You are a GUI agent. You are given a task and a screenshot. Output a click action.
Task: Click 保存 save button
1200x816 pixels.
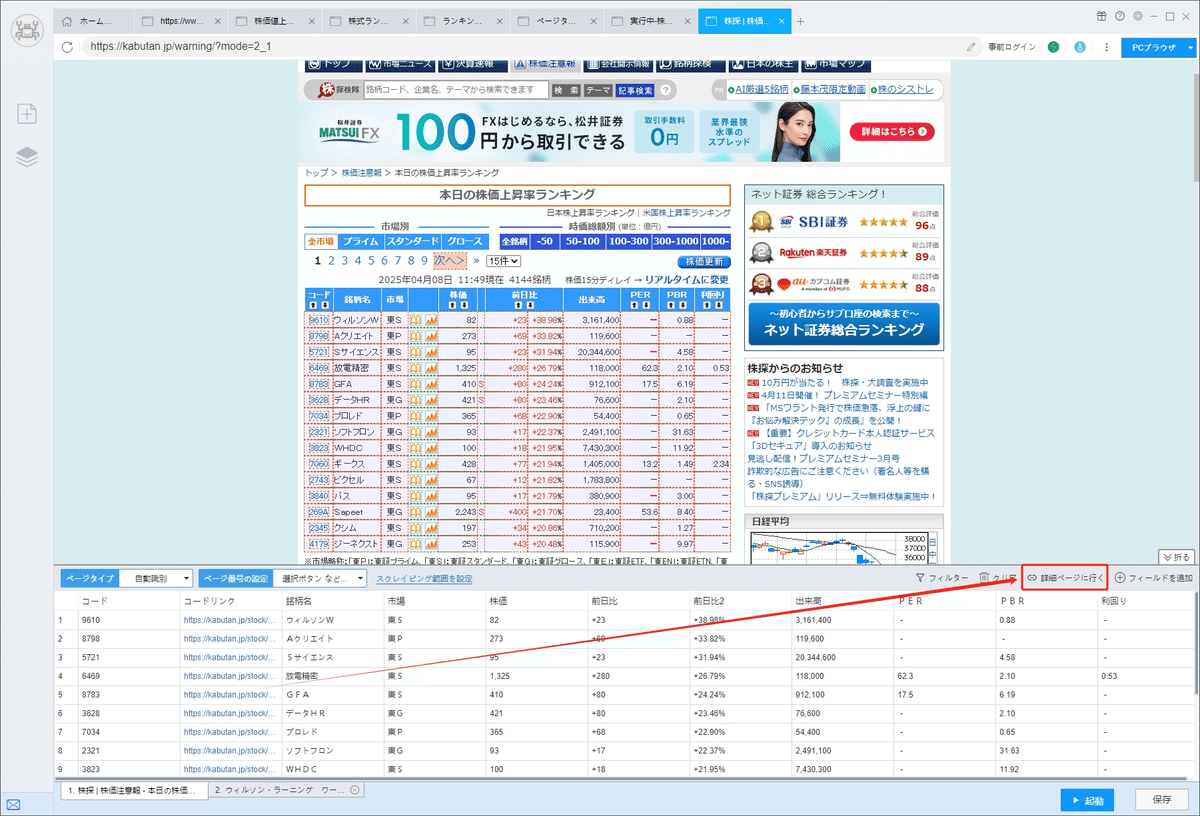click(1162, 800)
